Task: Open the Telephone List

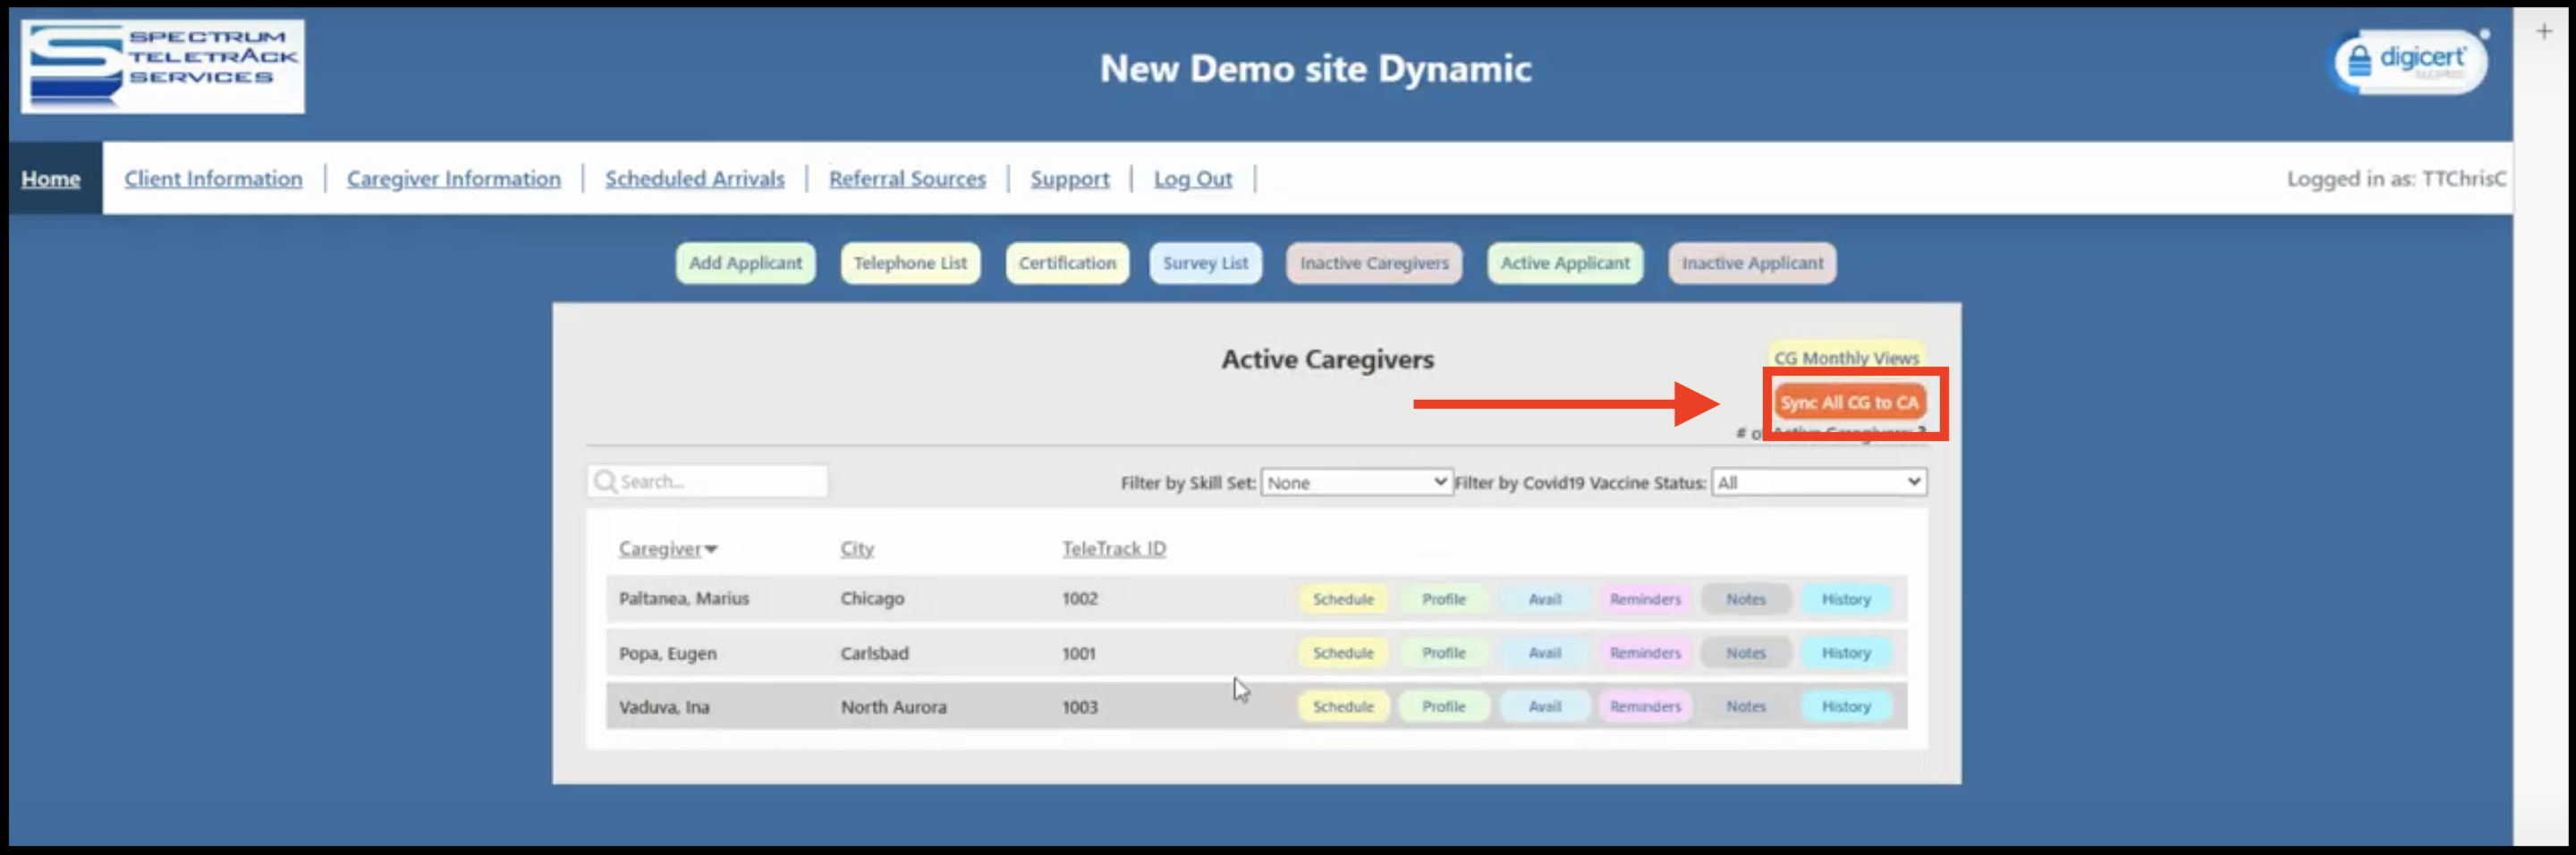Action: pos(909,263)
